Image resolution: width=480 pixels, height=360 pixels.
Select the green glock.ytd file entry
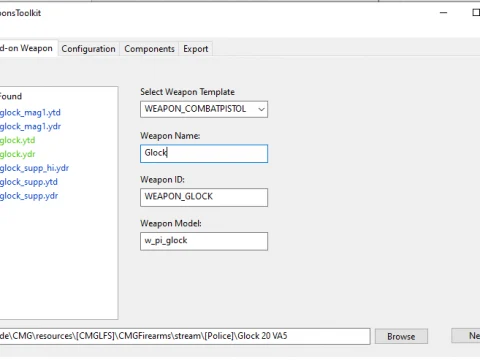click(17, 140)
